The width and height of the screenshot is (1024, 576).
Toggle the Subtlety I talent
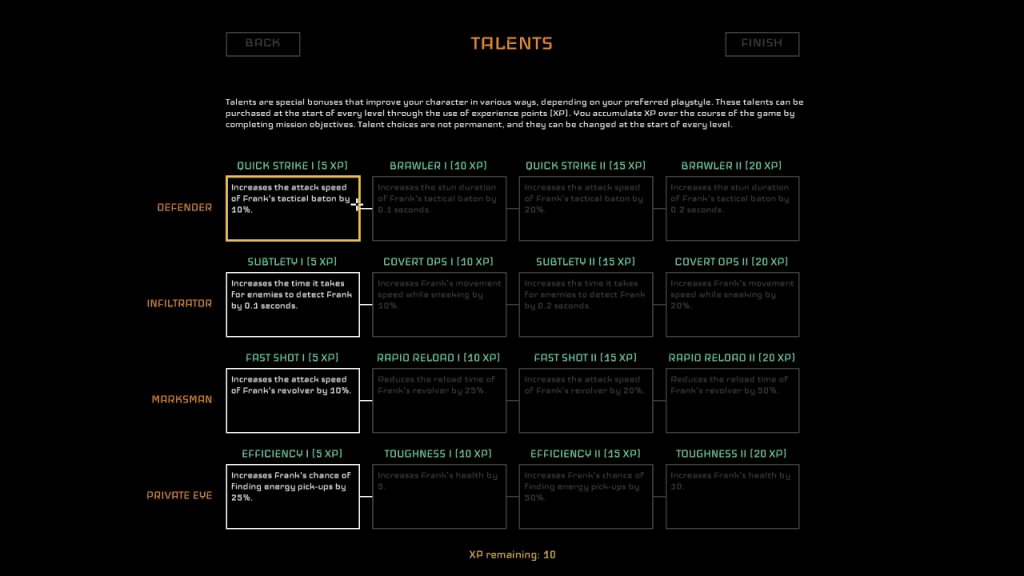(293, 305)
